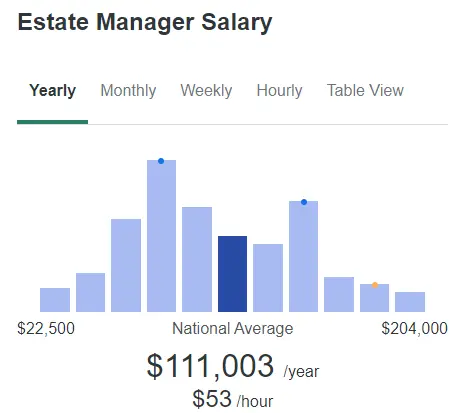Click the bar just left of the dark bar

point(197,259)
